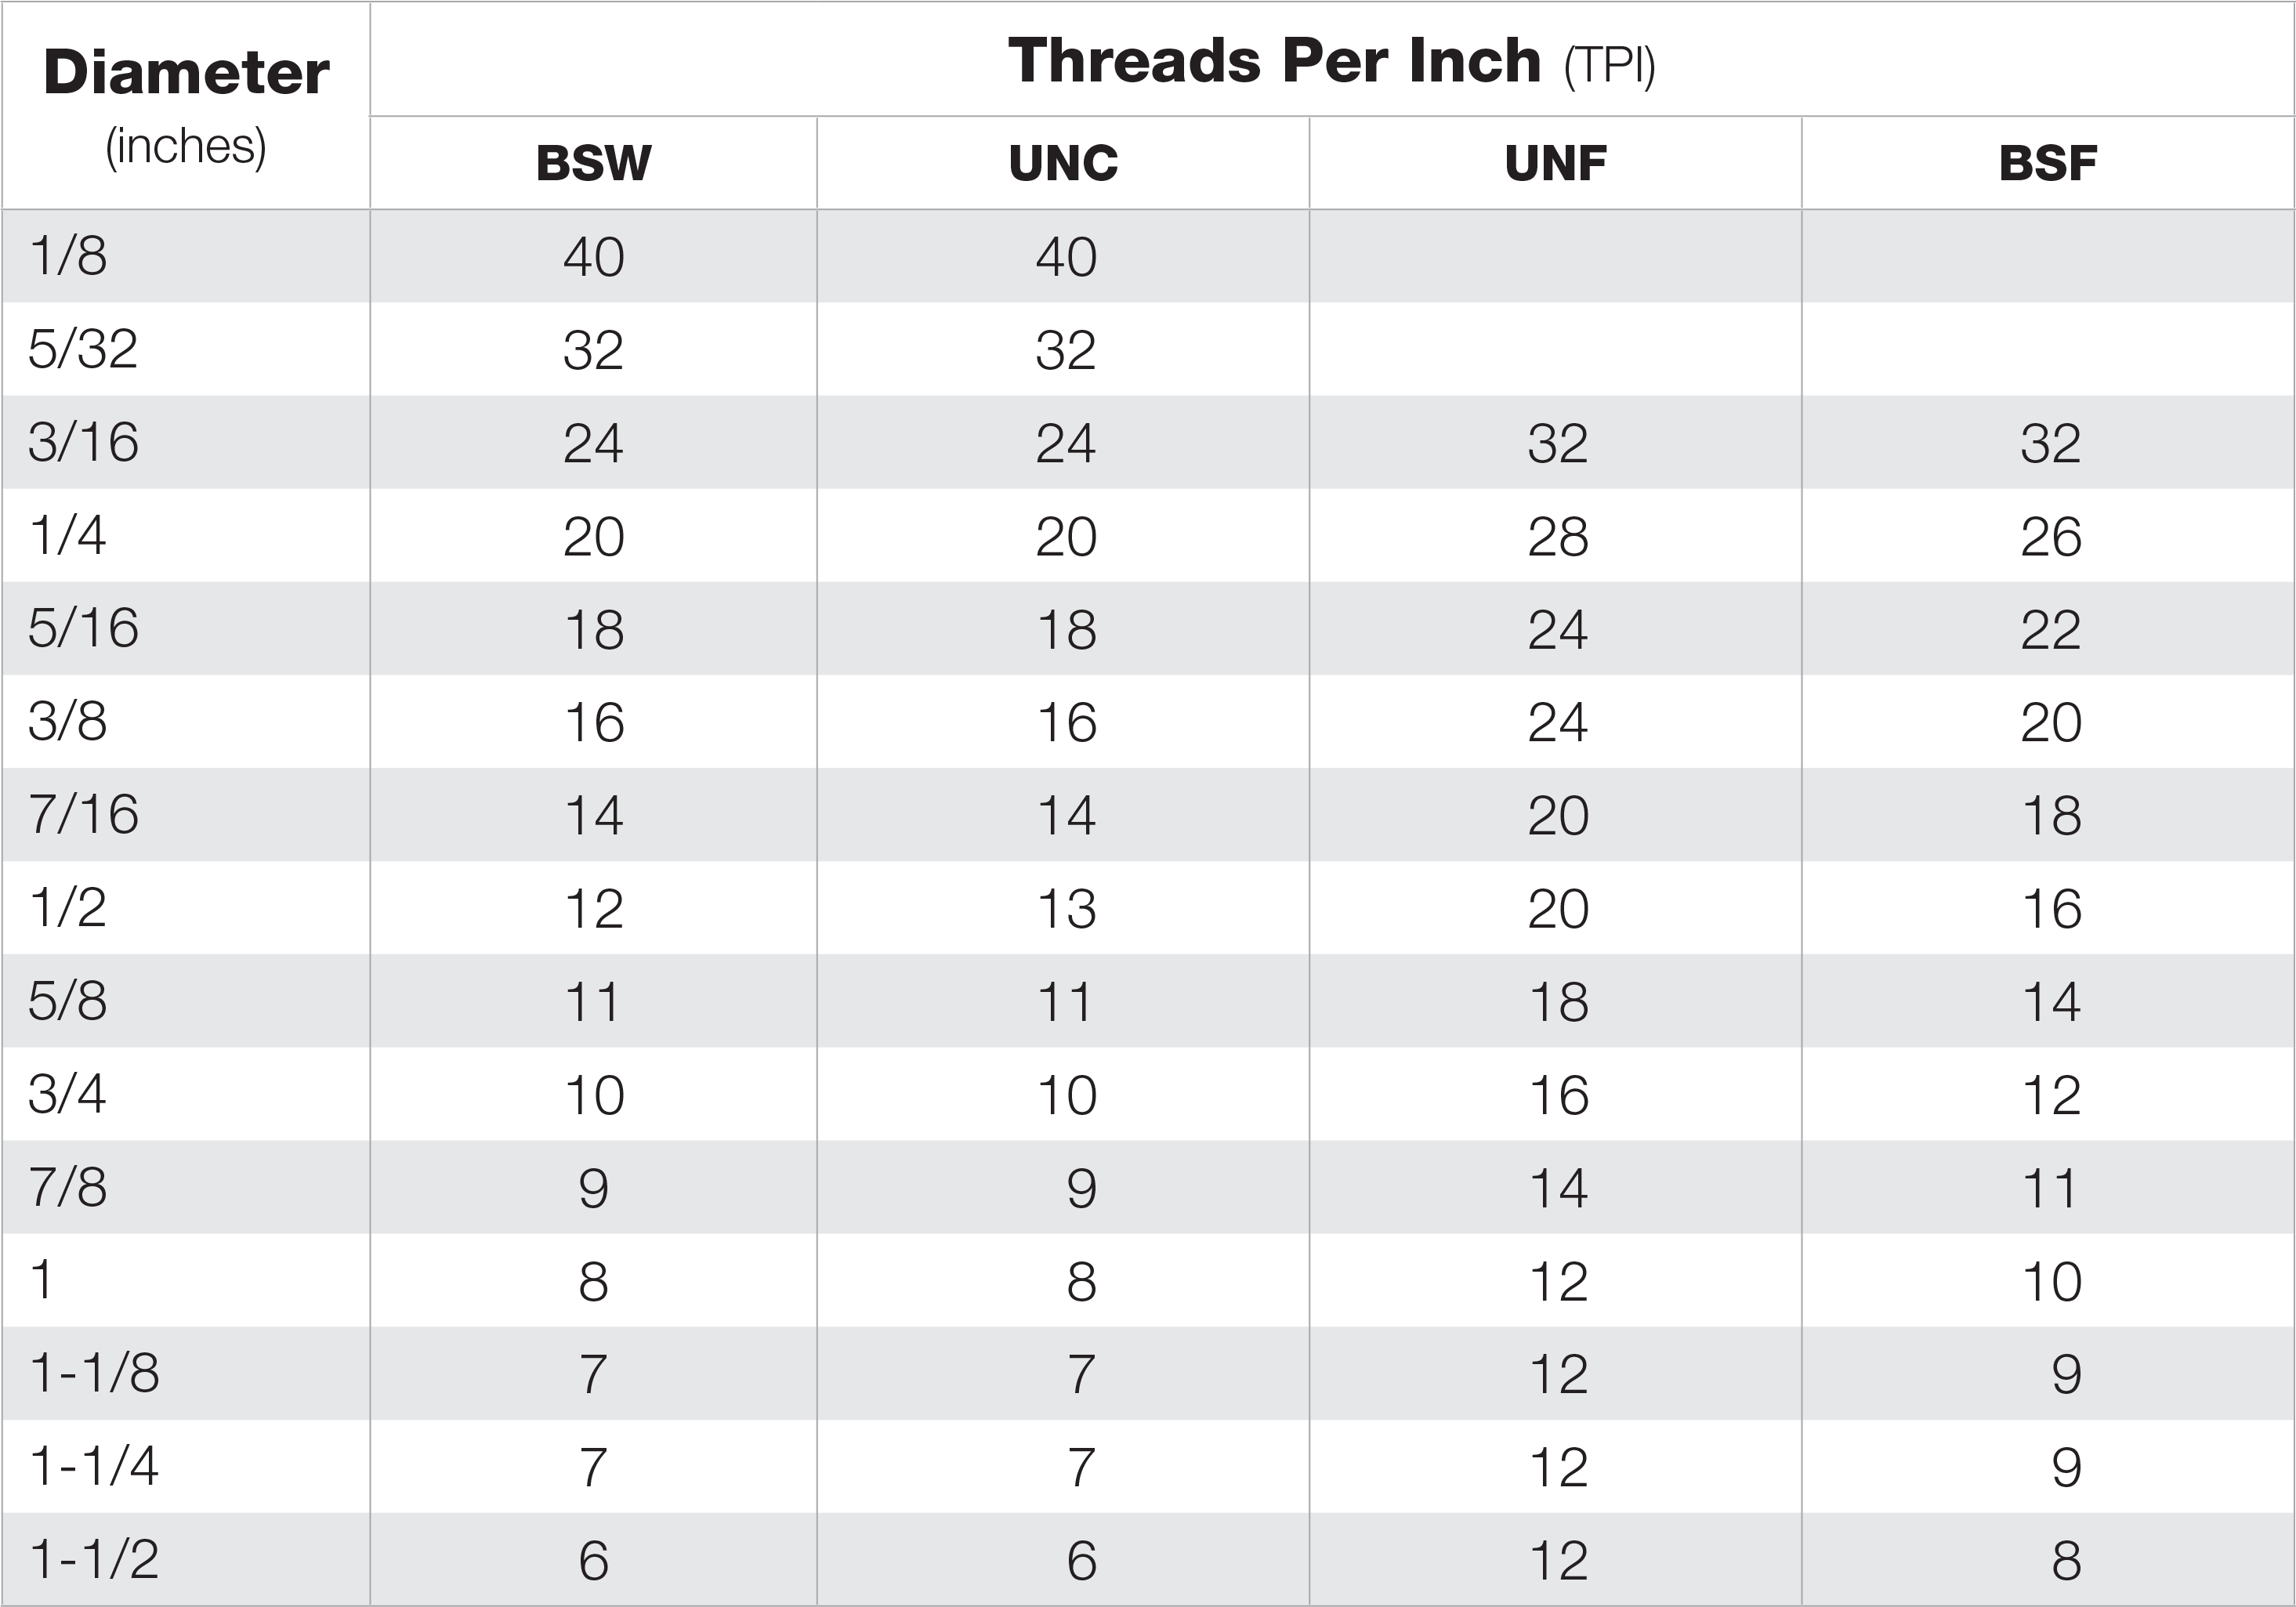Viewport: 2296px width, 1607px height.
Task: Click BSF value 26 in 1/4 row
Action: (2051, 537)
